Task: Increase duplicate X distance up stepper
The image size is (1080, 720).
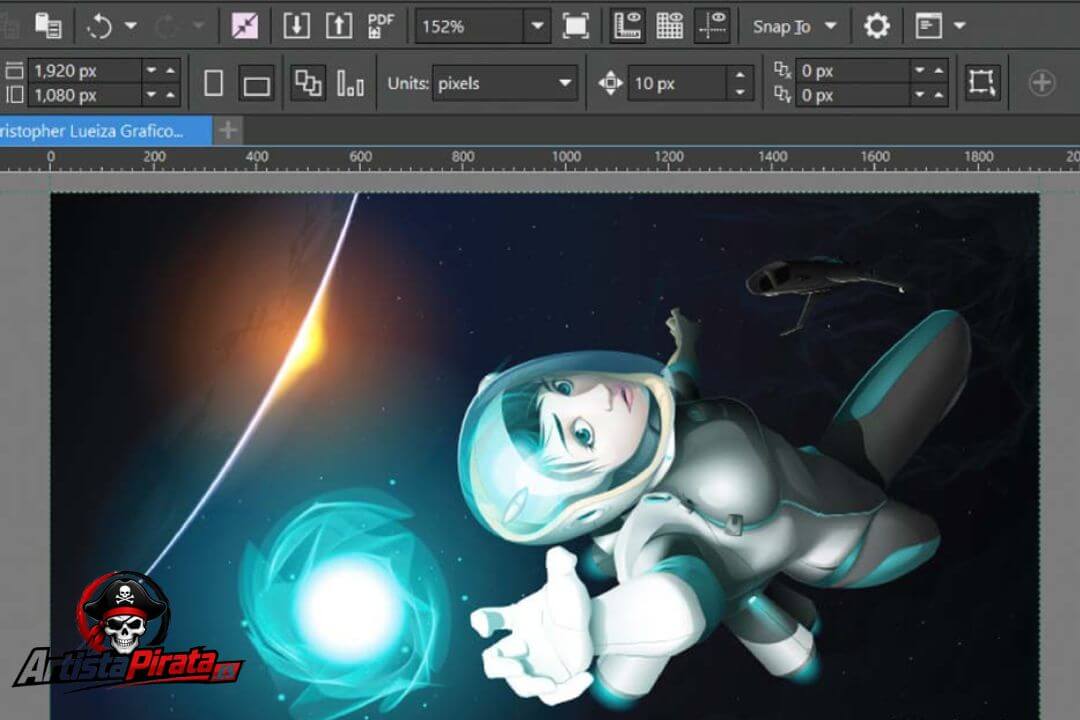Action: click(938, 70)
